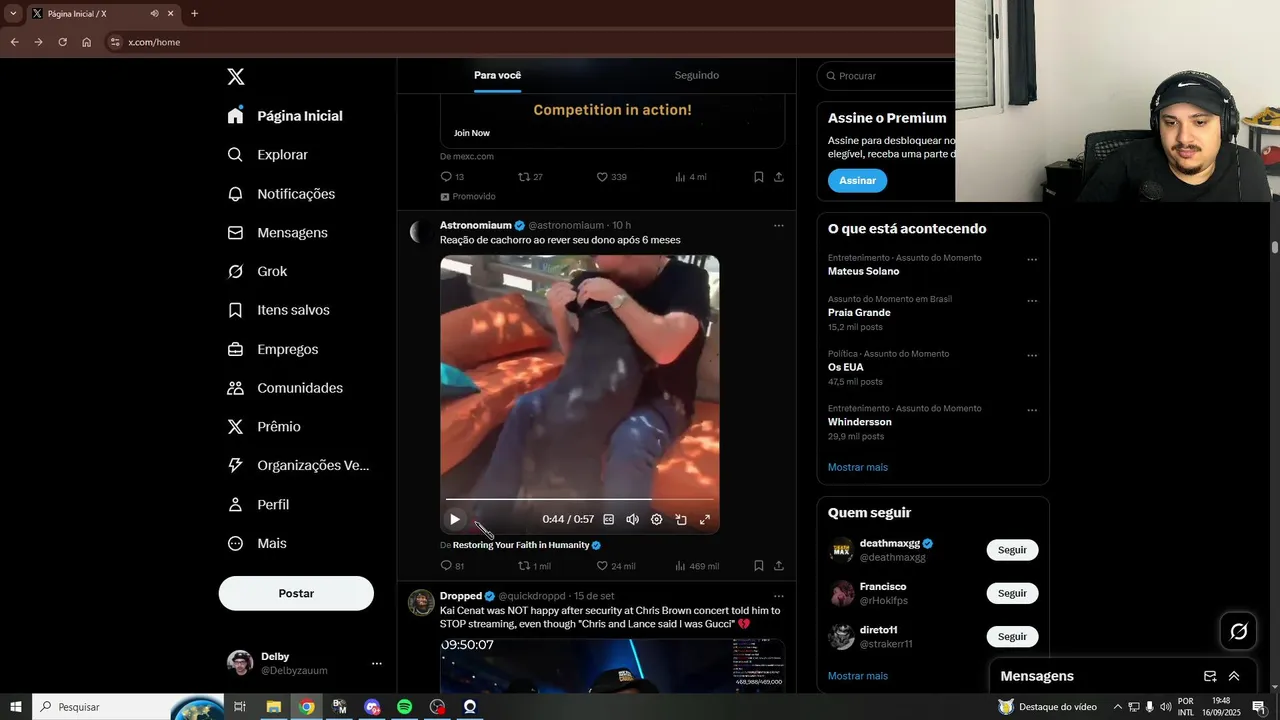Open more options for Mateus Solano trend

[1032, 260]
